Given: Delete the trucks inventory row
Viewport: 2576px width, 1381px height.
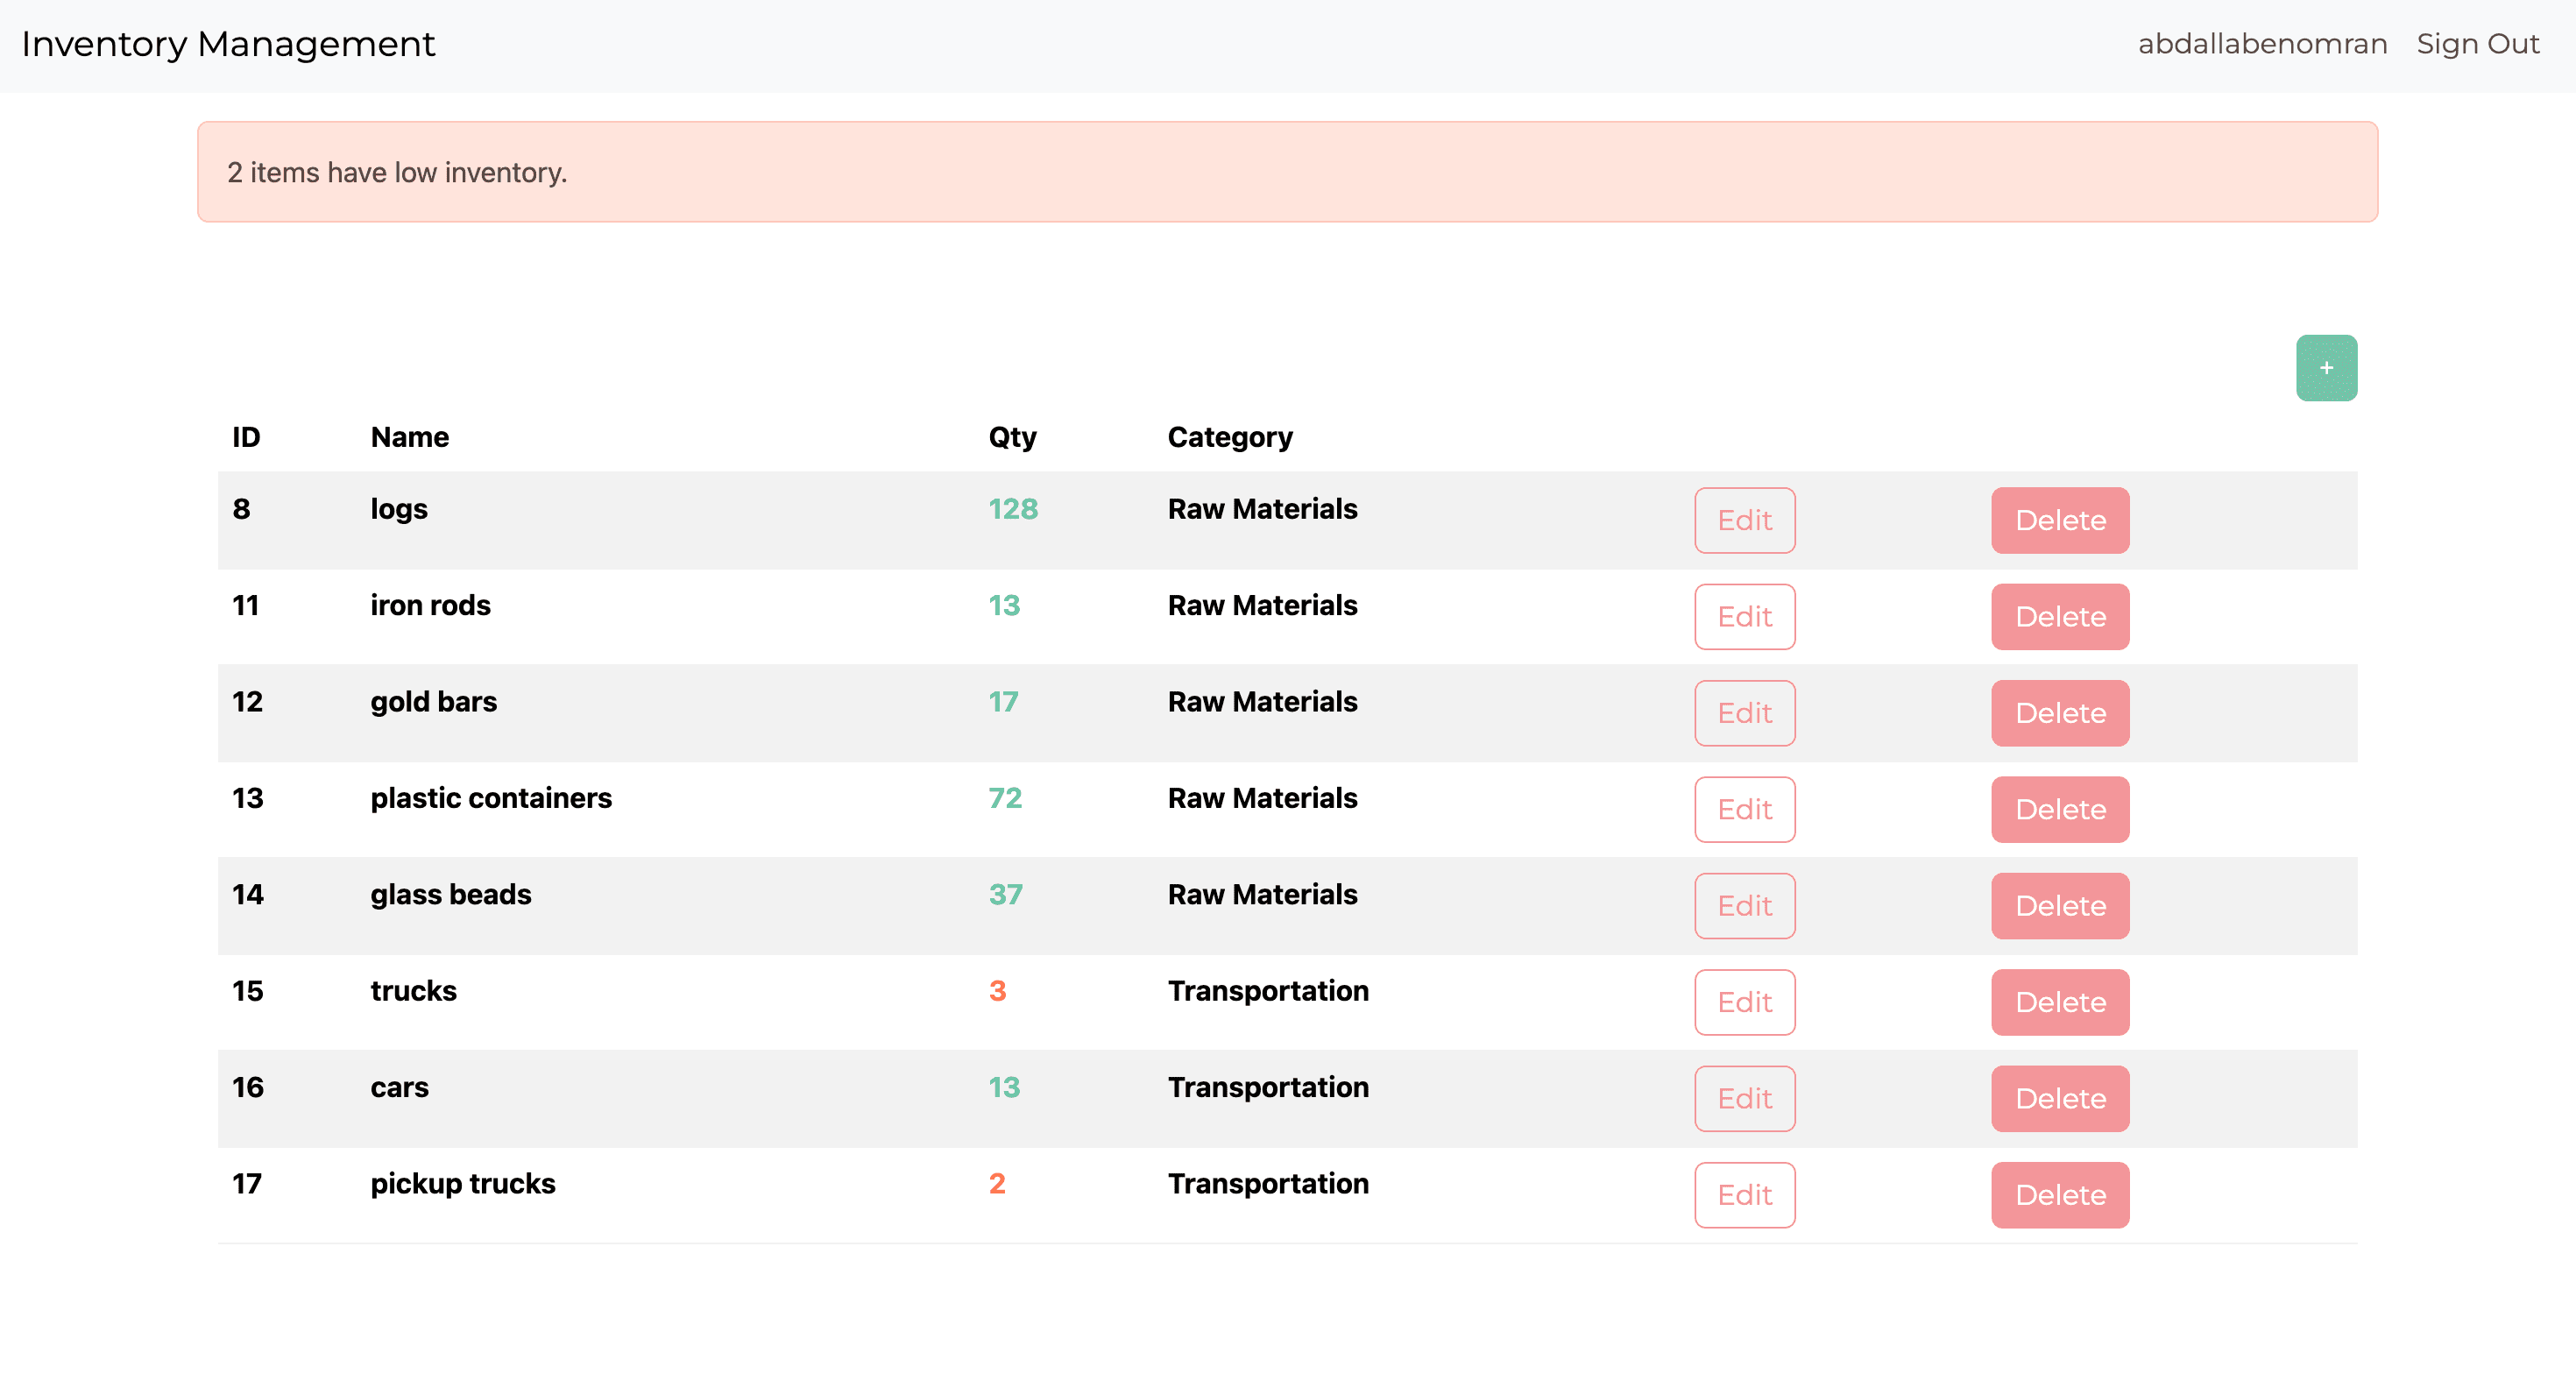Looking at the screenshot, I should coord(2059,1002).
